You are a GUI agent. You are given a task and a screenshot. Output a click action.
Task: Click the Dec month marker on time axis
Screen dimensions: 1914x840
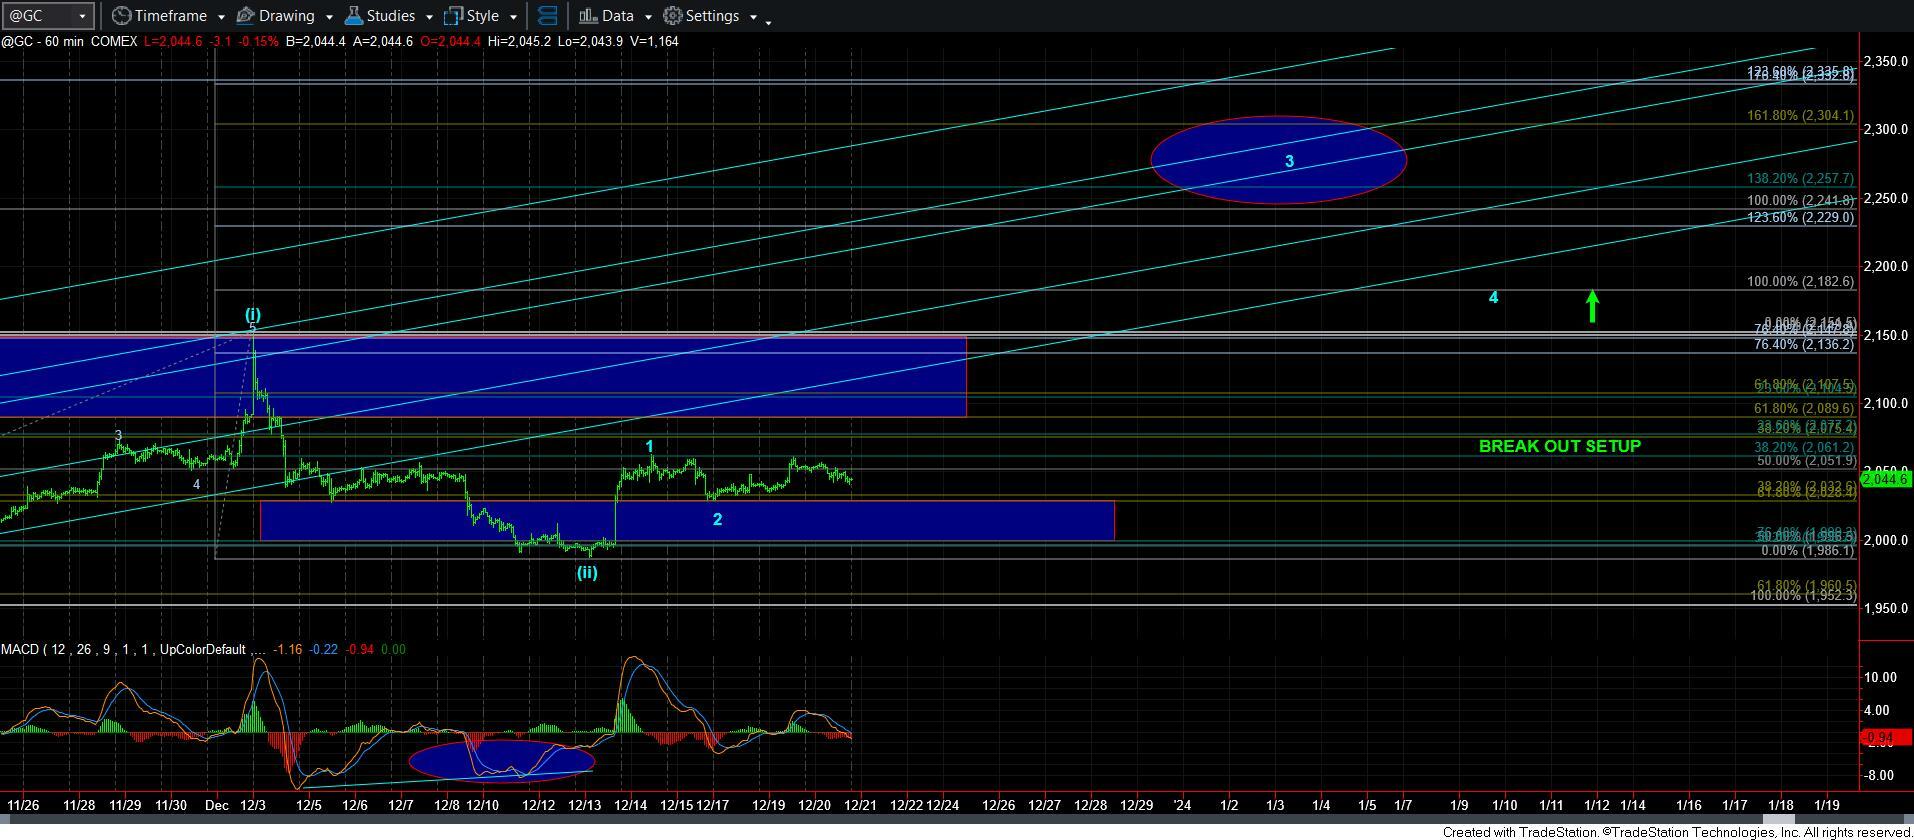tap(216, 805)
